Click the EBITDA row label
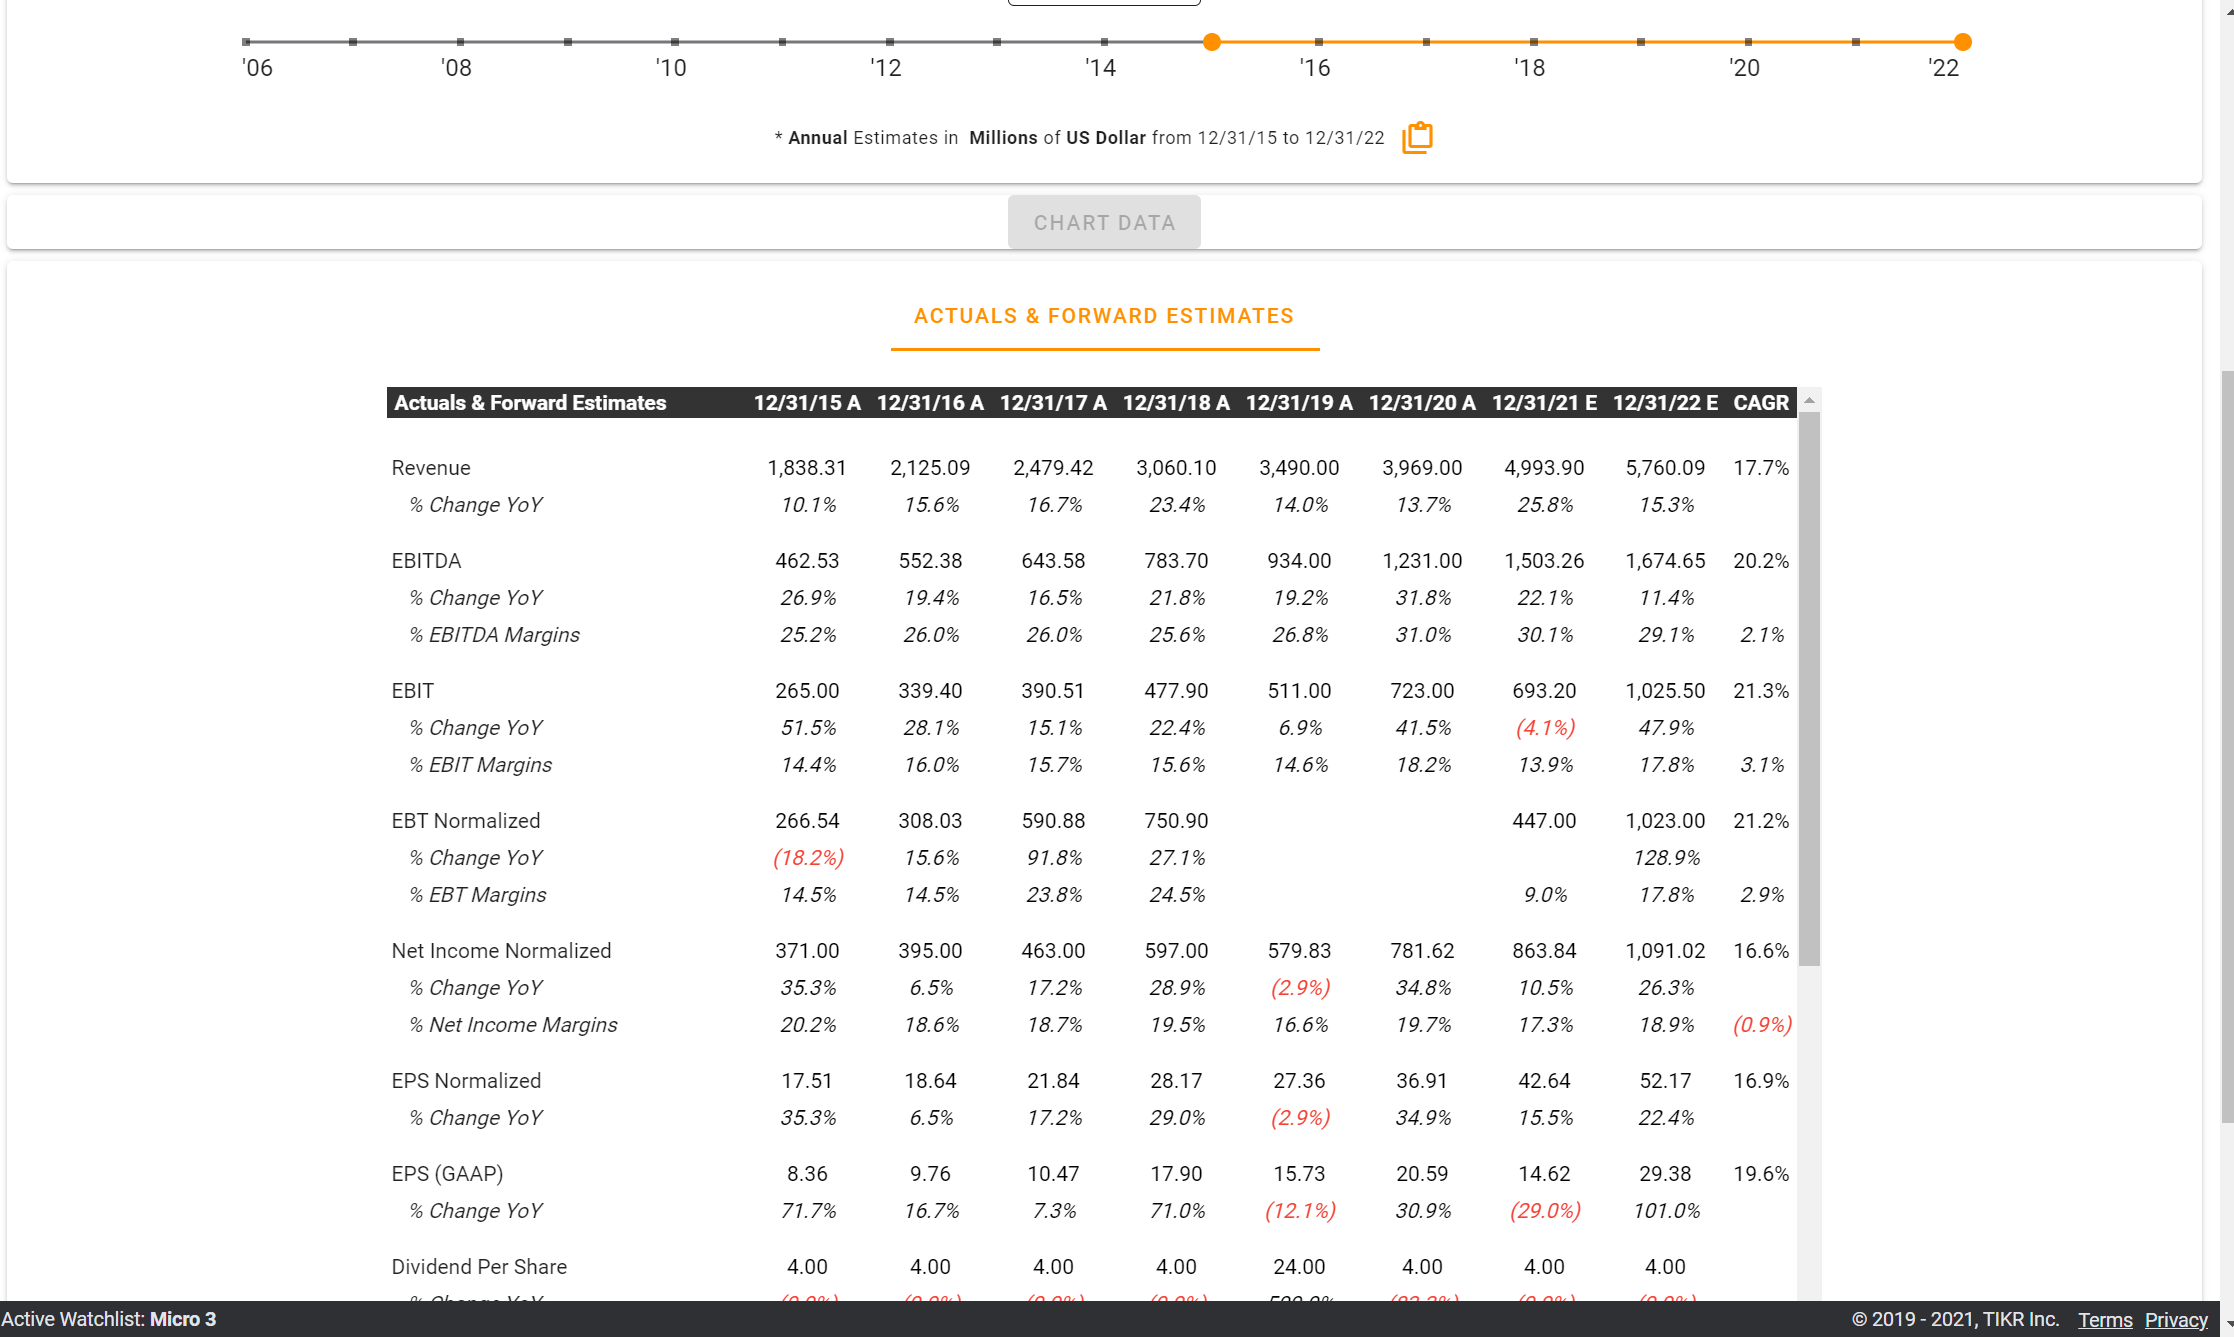This screenshot has height=1337, width=2234. pyautogui.click(x=427, y=561)
